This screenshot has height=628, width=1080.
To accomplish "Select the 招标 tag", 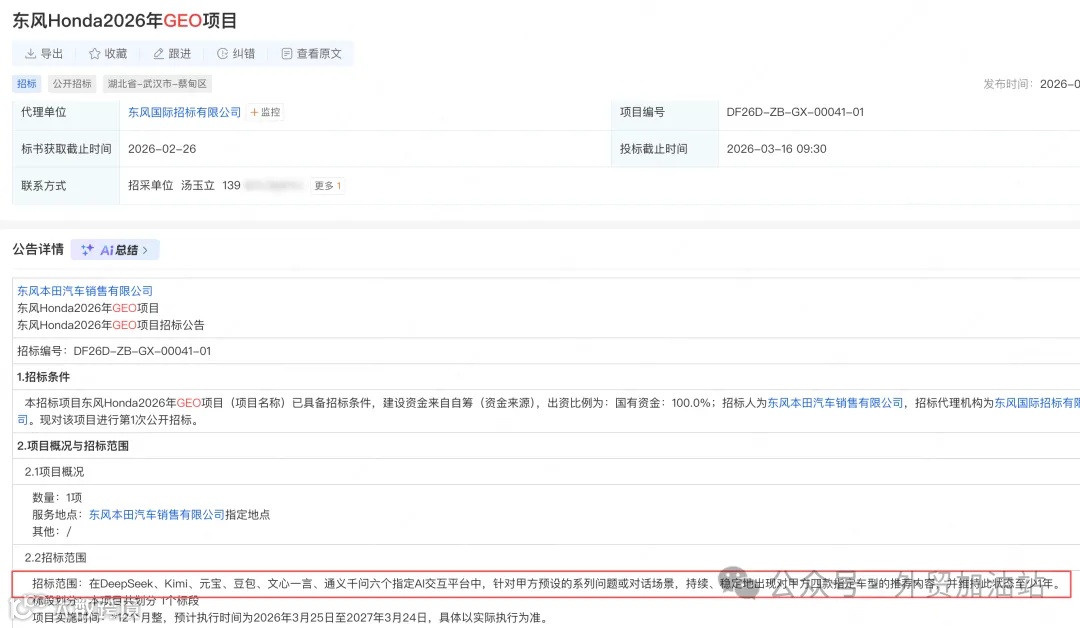I will coord(27,84).
